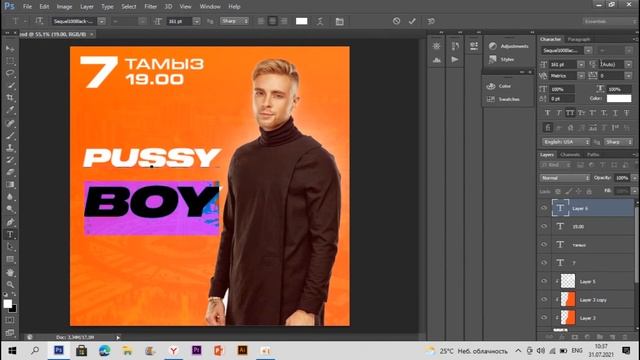The height and width of the screenshot is (360, 640).
Task: Toggle Quick Mask mode in toolbox
Action: (10, 320)
